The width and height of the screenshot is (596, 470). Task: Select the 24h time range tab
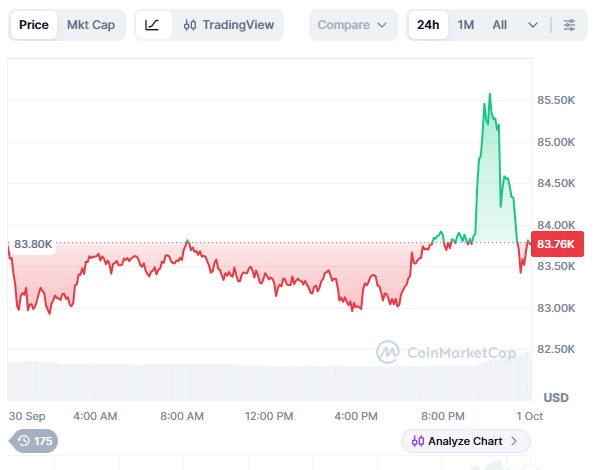click(x=428, y=25)
